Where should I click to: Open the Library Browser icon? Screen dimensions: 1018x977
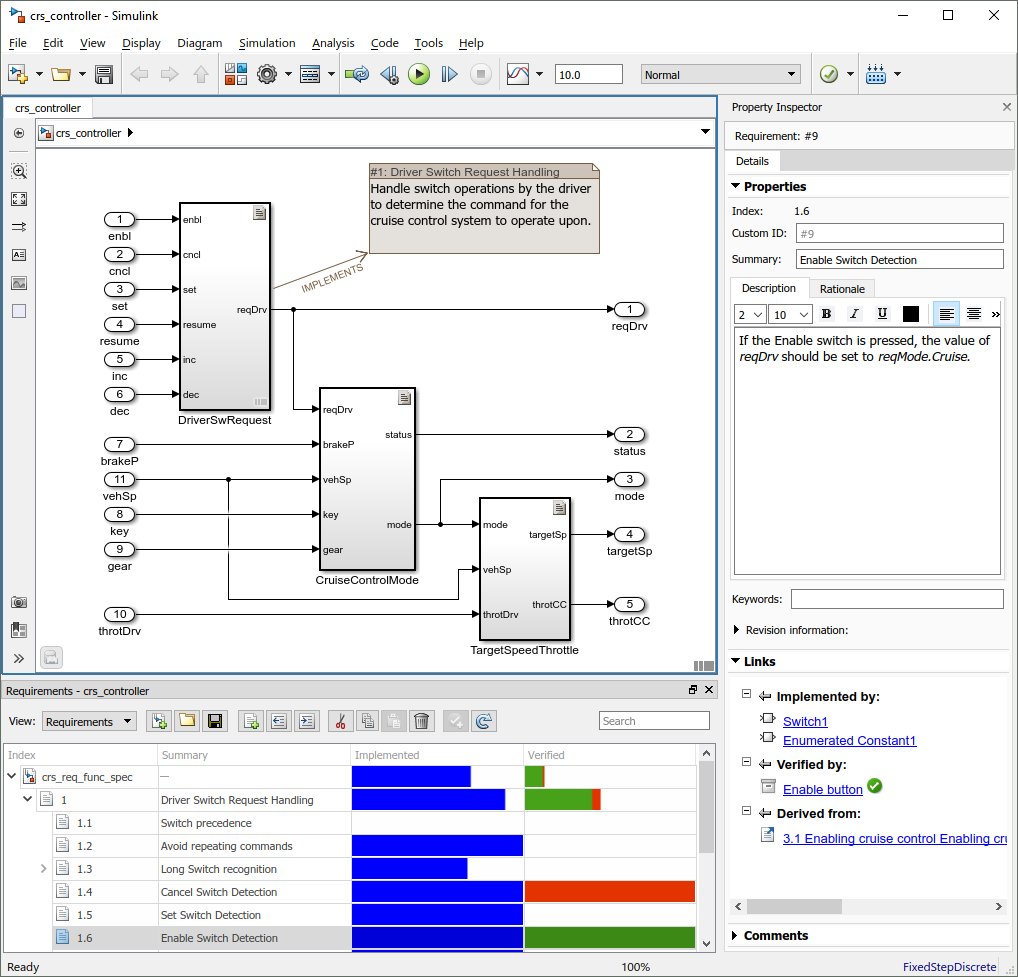pos(236,74)
